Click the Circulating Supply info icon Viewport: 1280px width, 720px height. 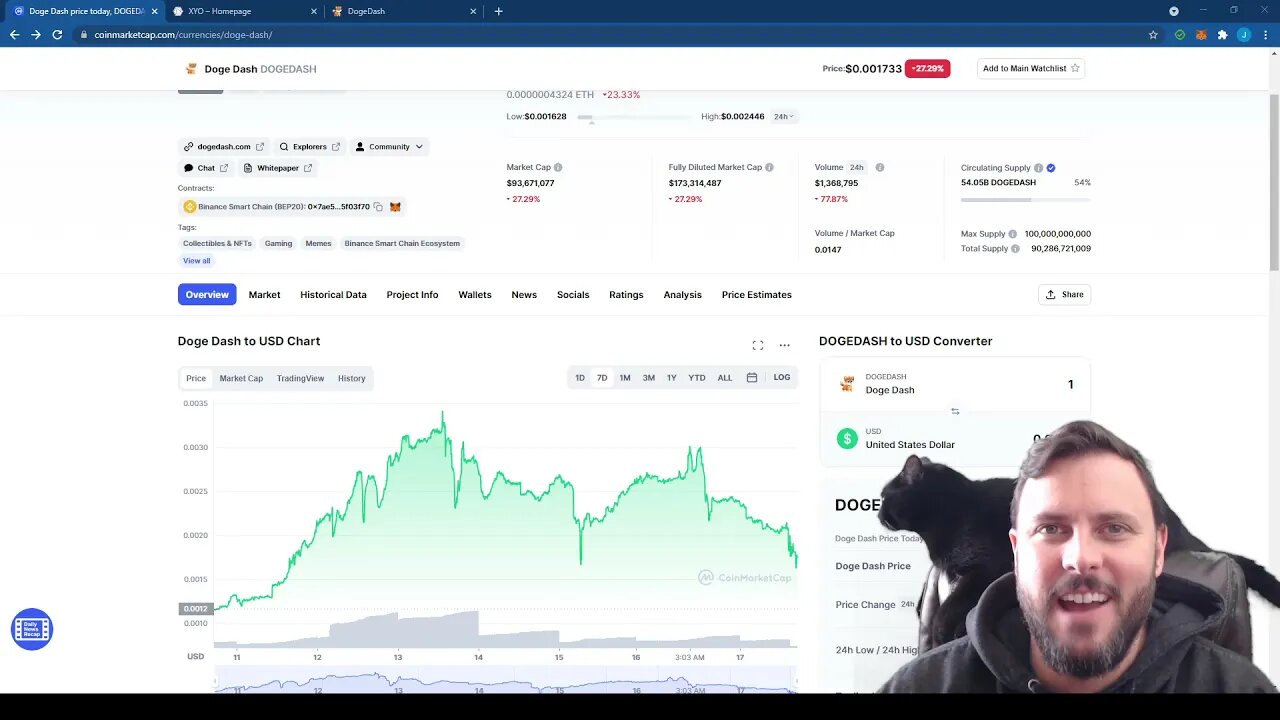tap(1038, 168)
